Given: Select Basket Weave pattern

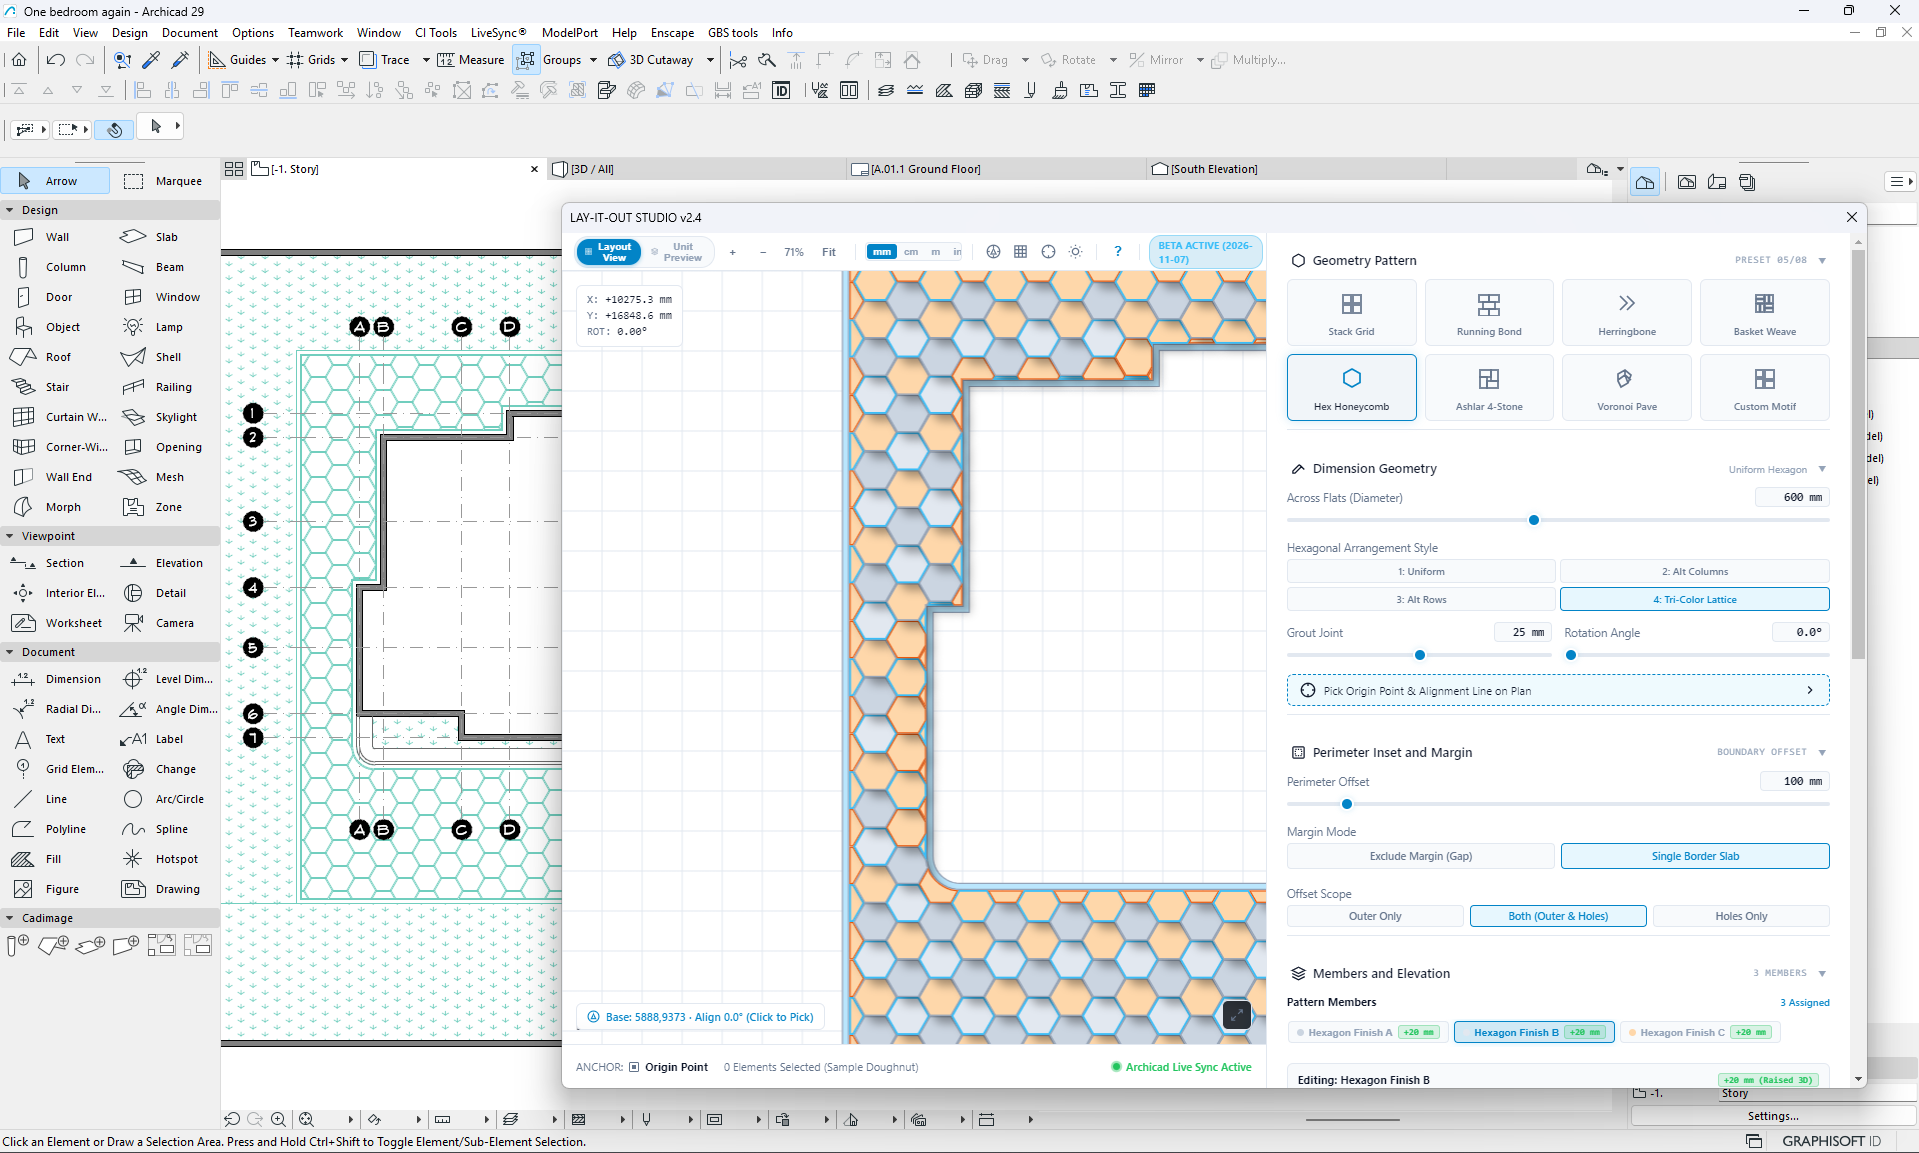Looking at the screenshot, I should pos(1765,313).
